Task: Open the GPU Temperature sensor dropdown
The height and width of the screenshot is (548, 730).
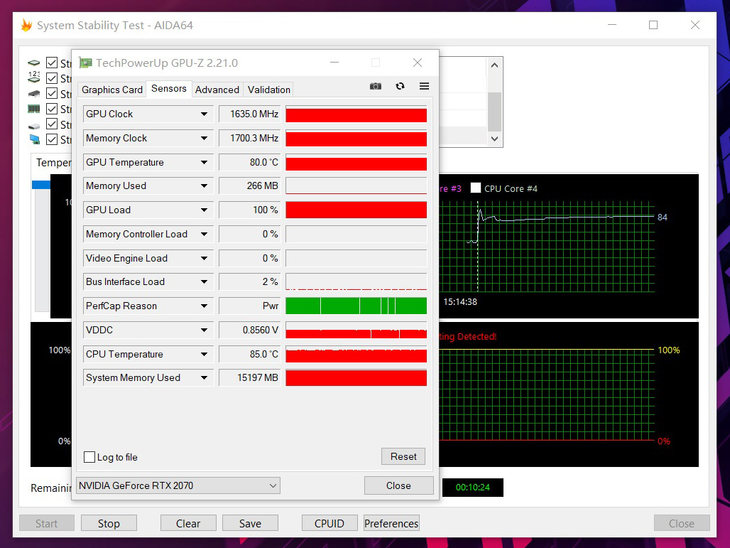Action: pyautogui.click(x=204, y=162)
